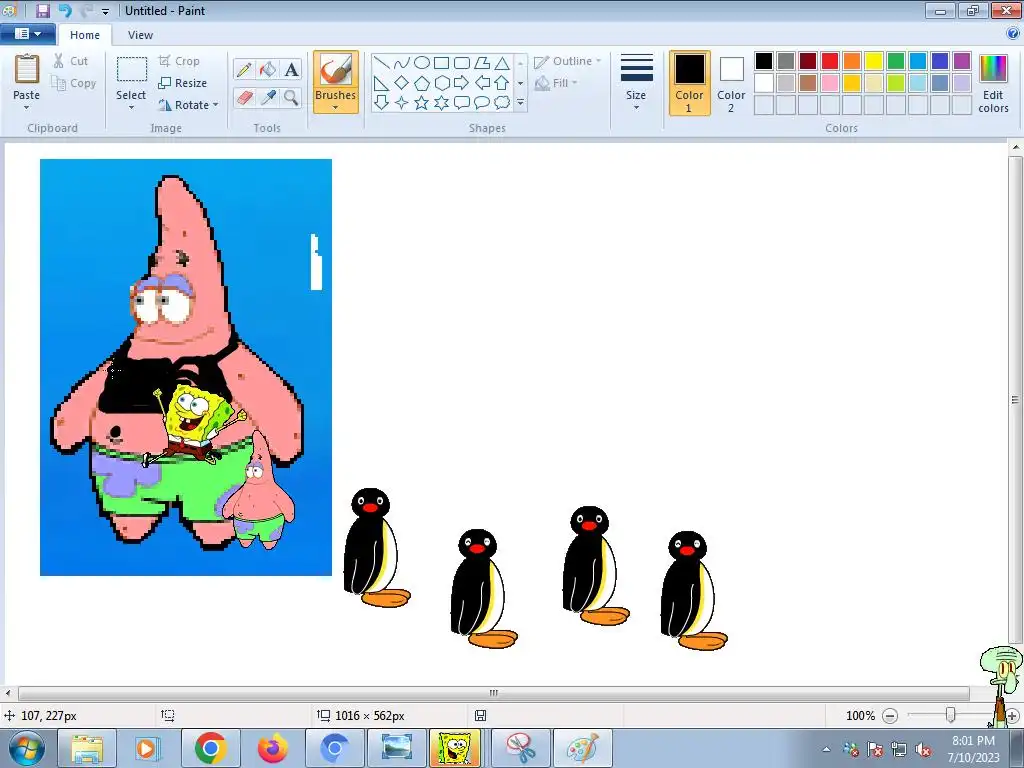Open the shape Outline dropdown
The image size is (1024, 768).
tap(568, 61)
